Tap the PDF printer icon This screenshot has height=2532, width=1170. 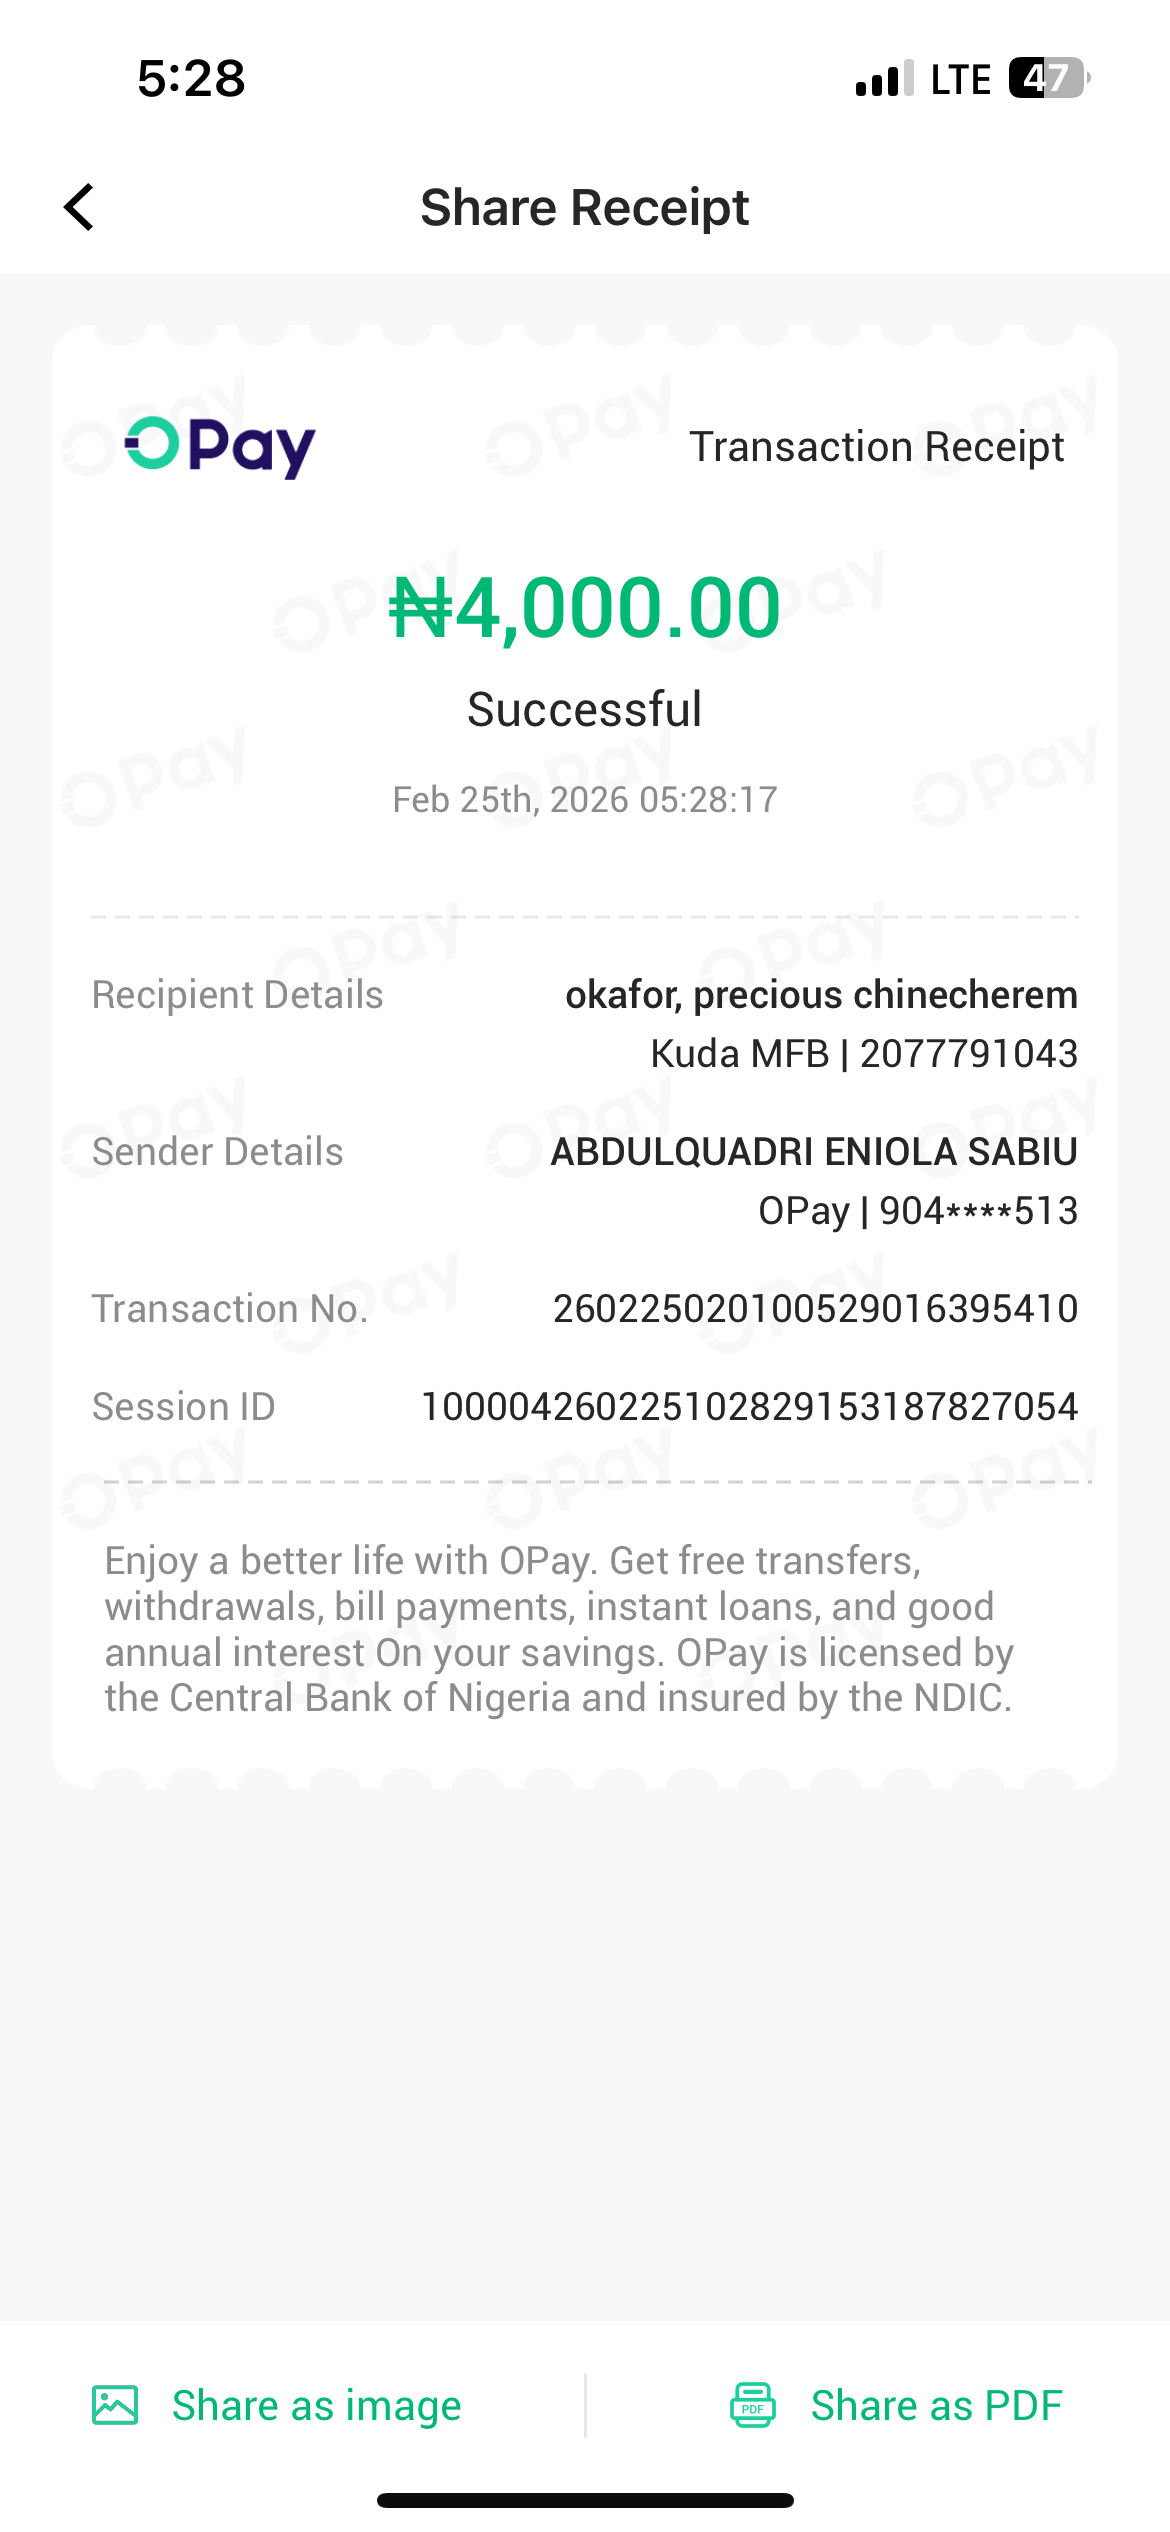[753, 2404]
